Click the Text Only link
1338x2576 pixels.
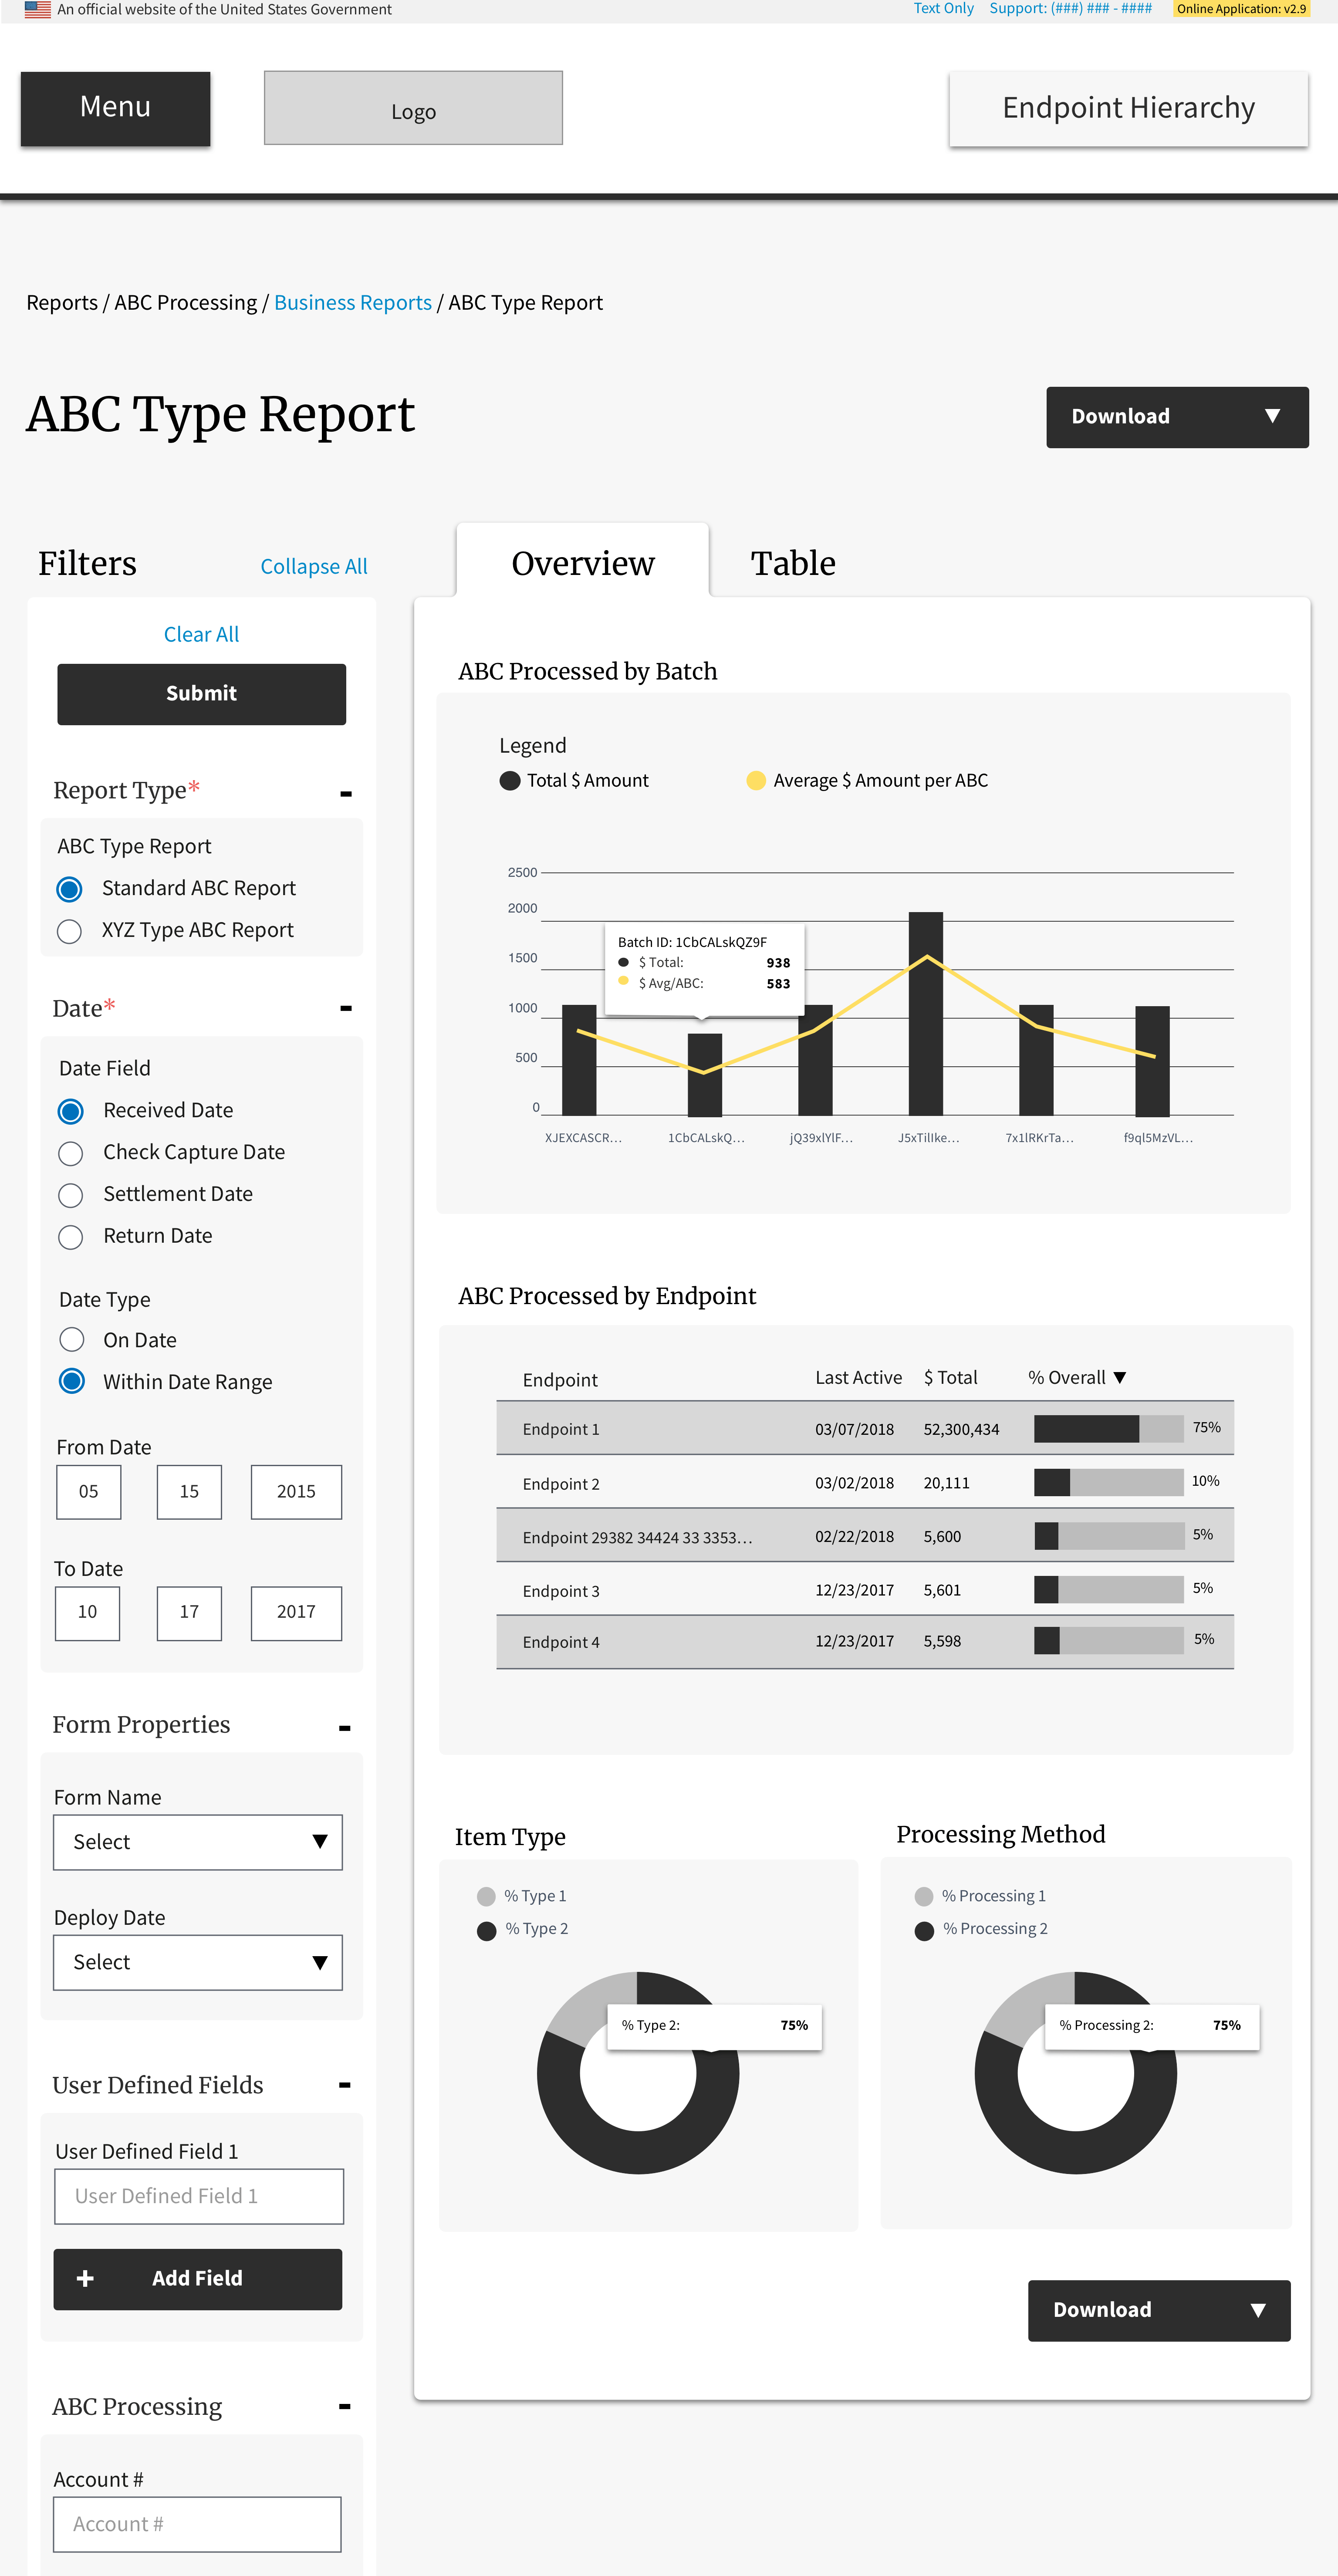pyautogui.click(x=943, y=9)
